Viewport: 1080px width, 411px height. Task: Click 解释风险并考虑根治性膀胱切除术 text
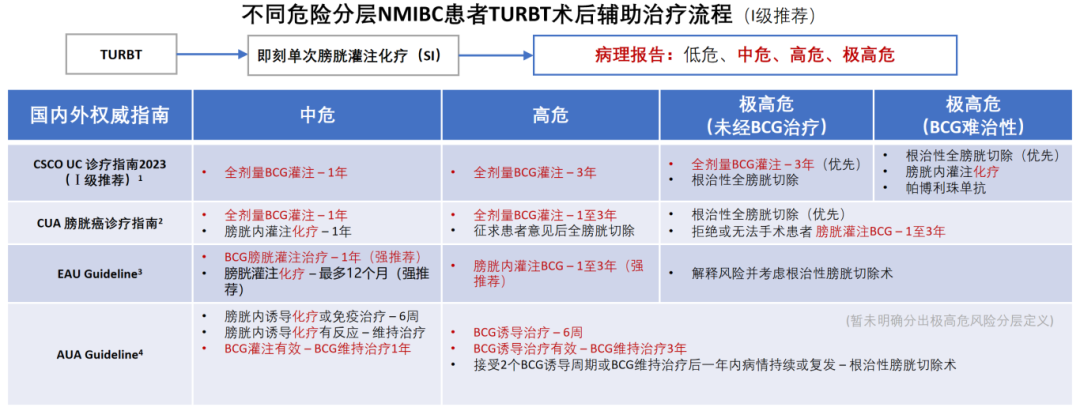pyautogui.click(x=792, y=273)
